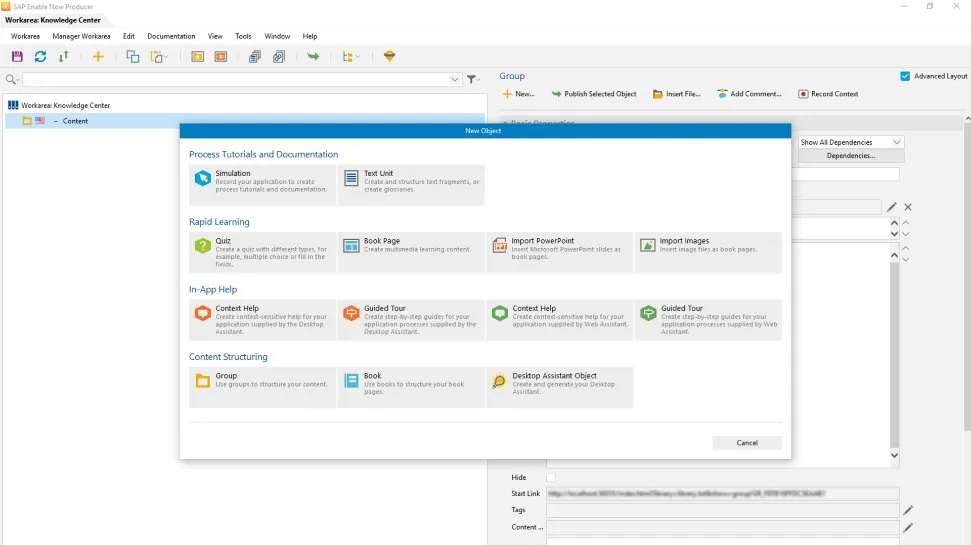Click Insert File... button
Viewport: 971px width, 545px height.
tap(676, 94)
